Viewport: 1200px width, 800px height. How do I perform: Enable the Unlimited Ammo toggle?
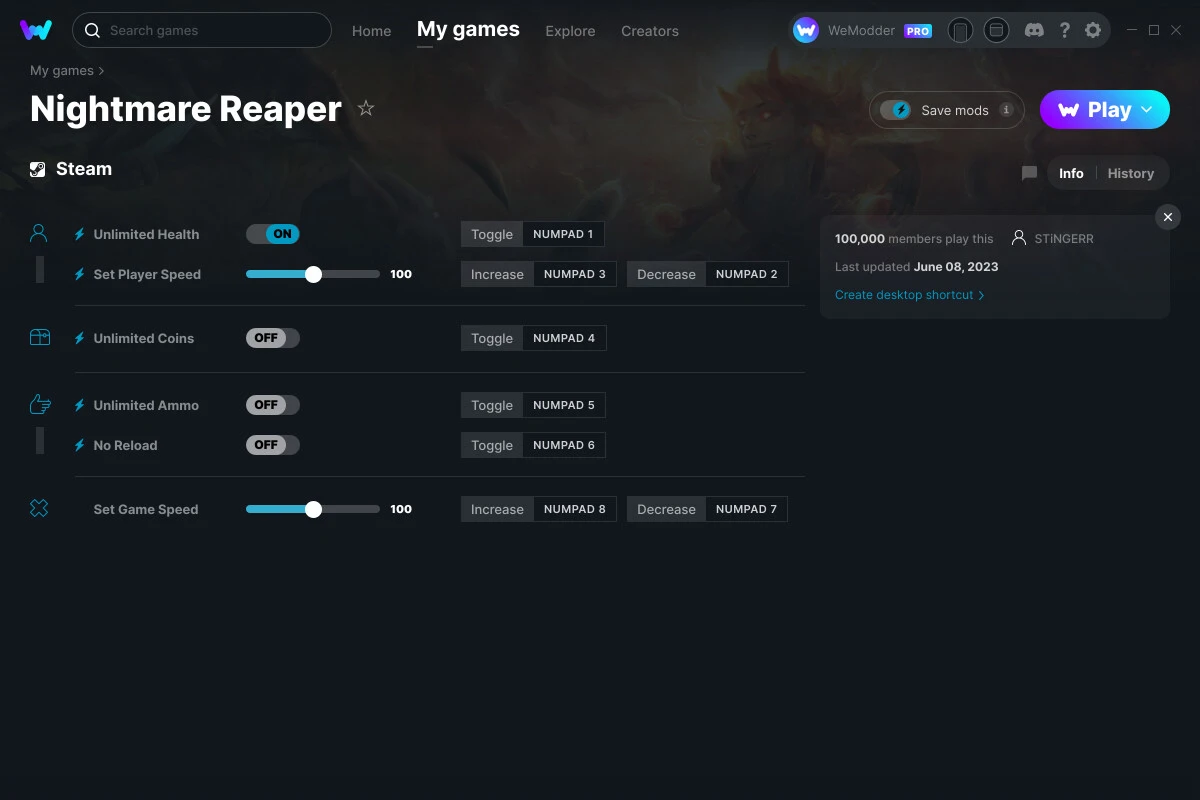click(273, 405)
